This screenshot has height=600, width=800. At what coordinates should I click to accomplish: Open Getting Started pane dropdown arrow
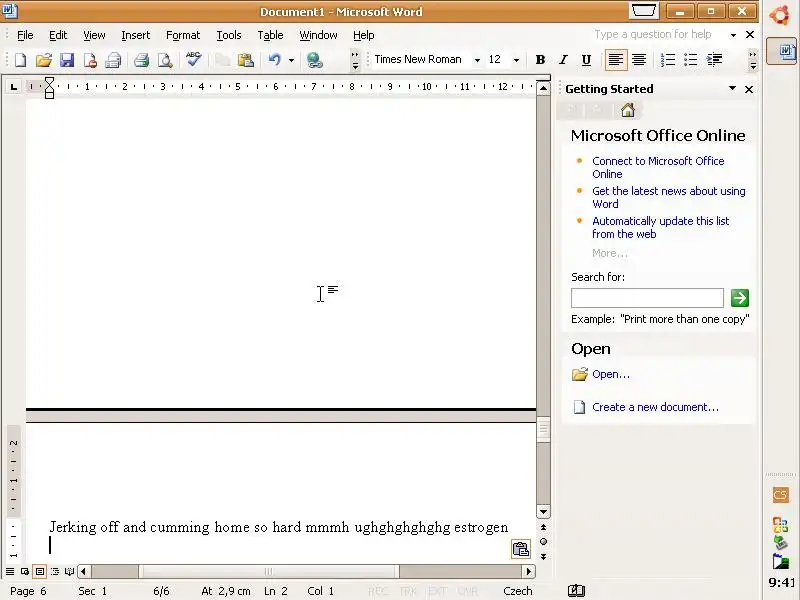(732, 88)
